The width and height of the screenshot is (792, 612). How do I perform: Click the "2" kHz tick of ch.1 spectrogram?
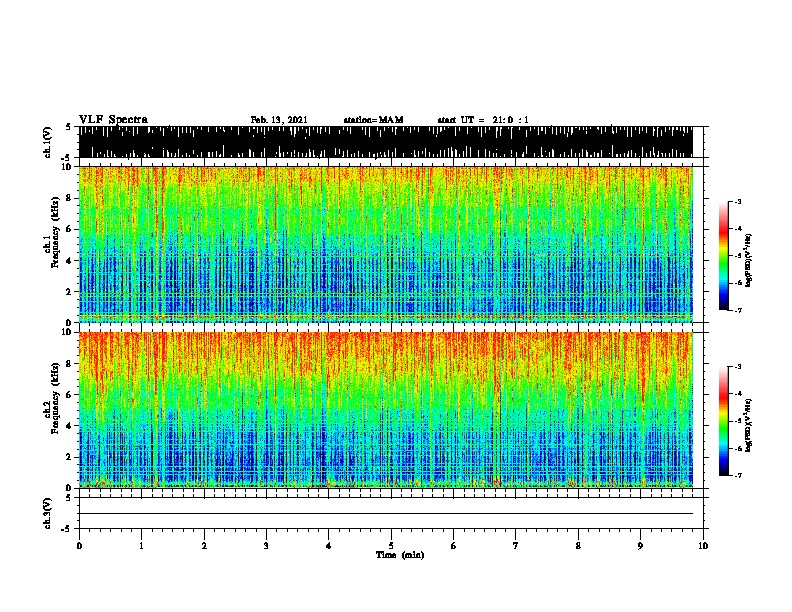[x=70, y=292]
